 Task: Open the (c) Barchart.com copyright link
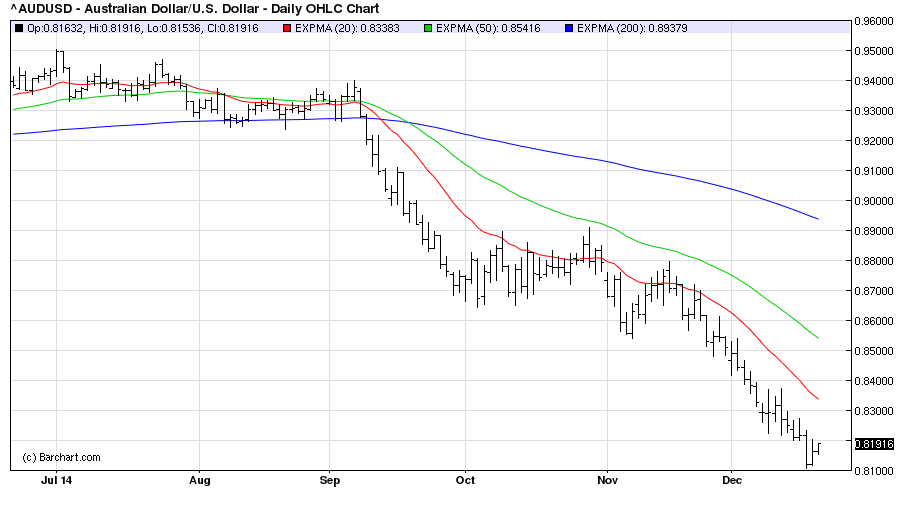click(61, 457)
